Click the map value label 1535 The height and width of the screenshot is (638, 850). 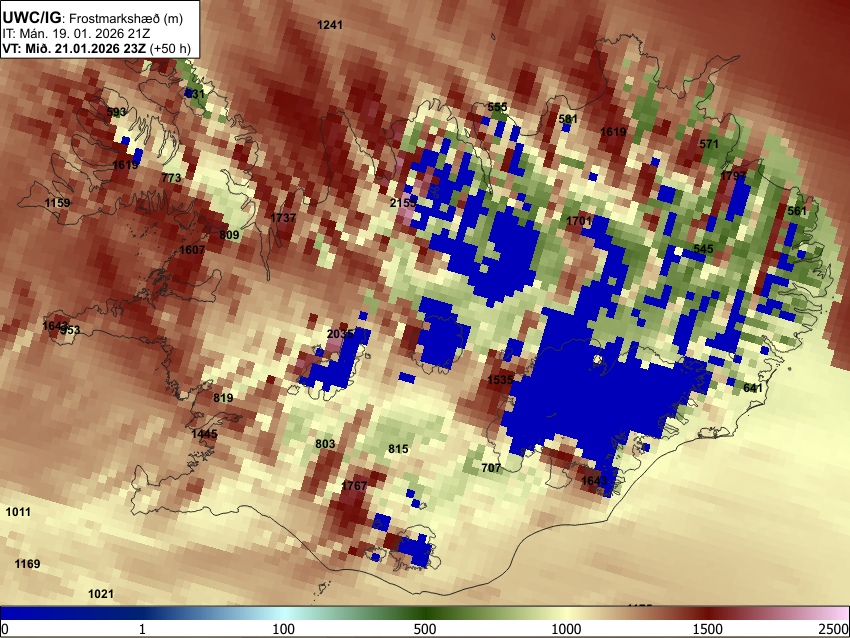(500, 379)
